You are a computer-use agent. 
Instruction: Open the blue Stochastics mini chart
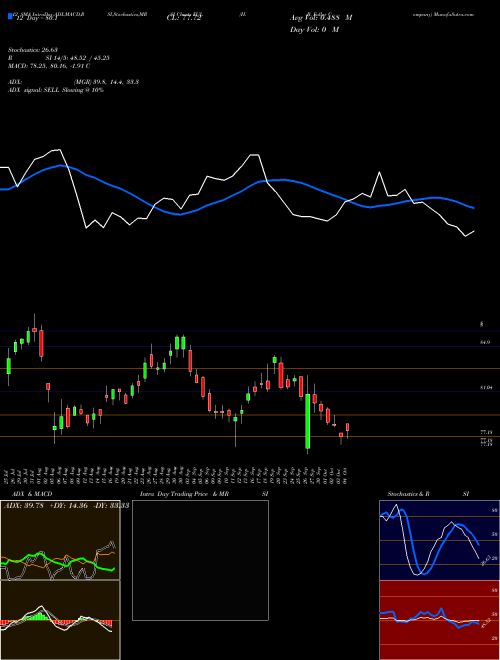coord(439,540)
